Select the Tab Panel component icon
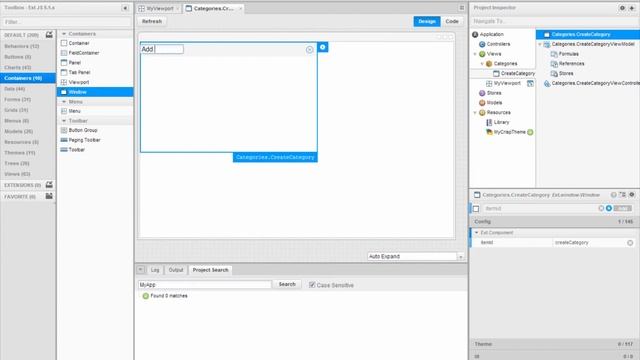Screen dimensions: 640x360 (64, 72)
